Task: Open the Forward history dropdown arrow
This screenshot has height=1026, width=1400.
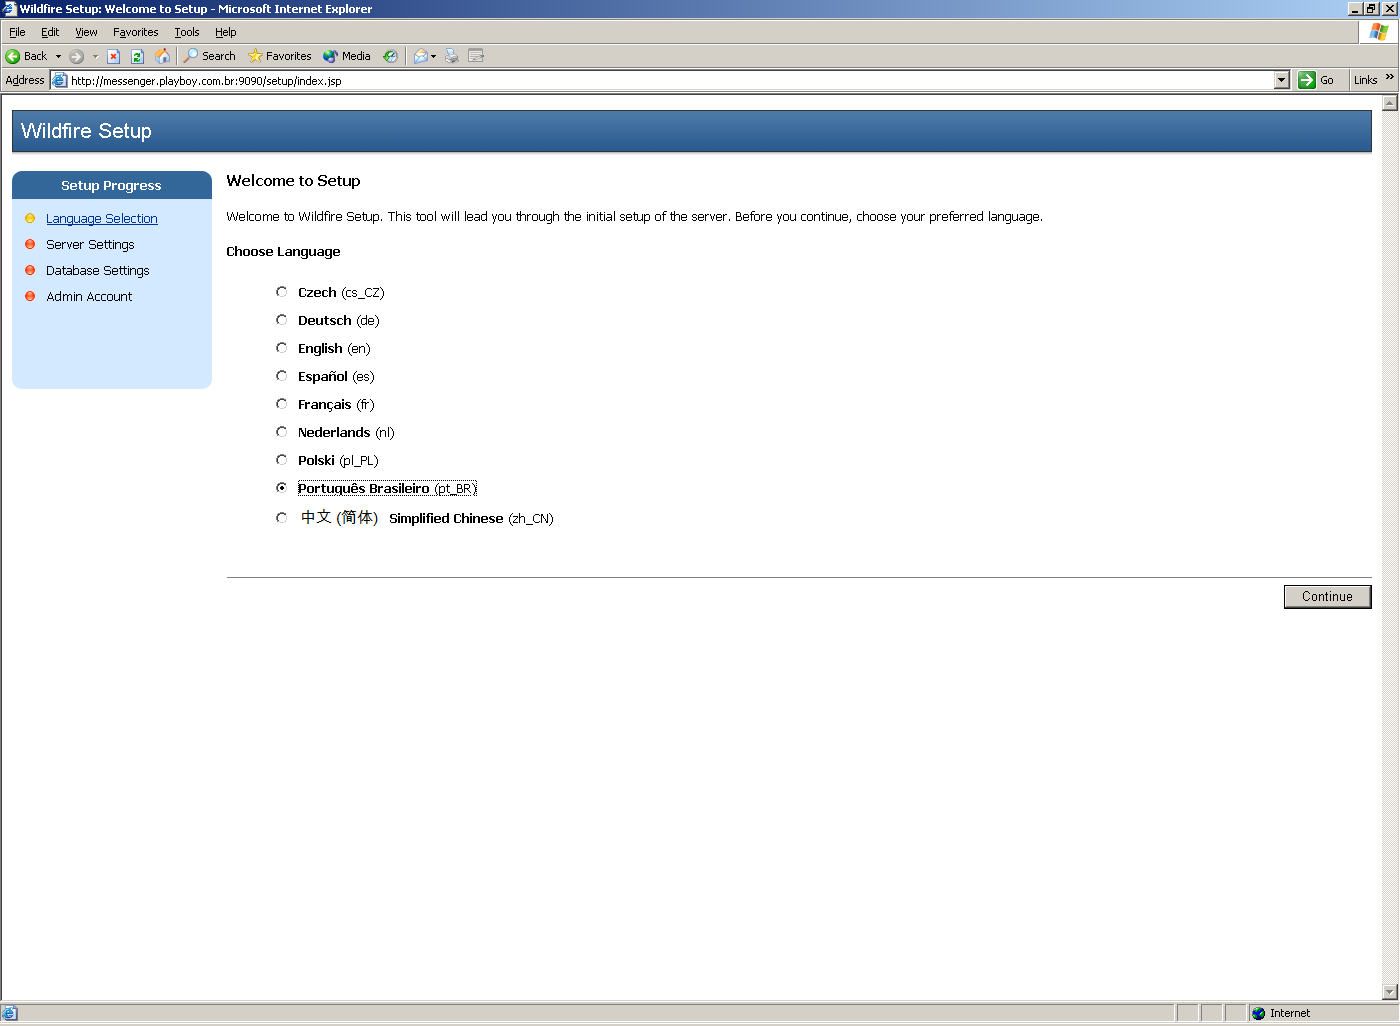Action: [95, 56]
